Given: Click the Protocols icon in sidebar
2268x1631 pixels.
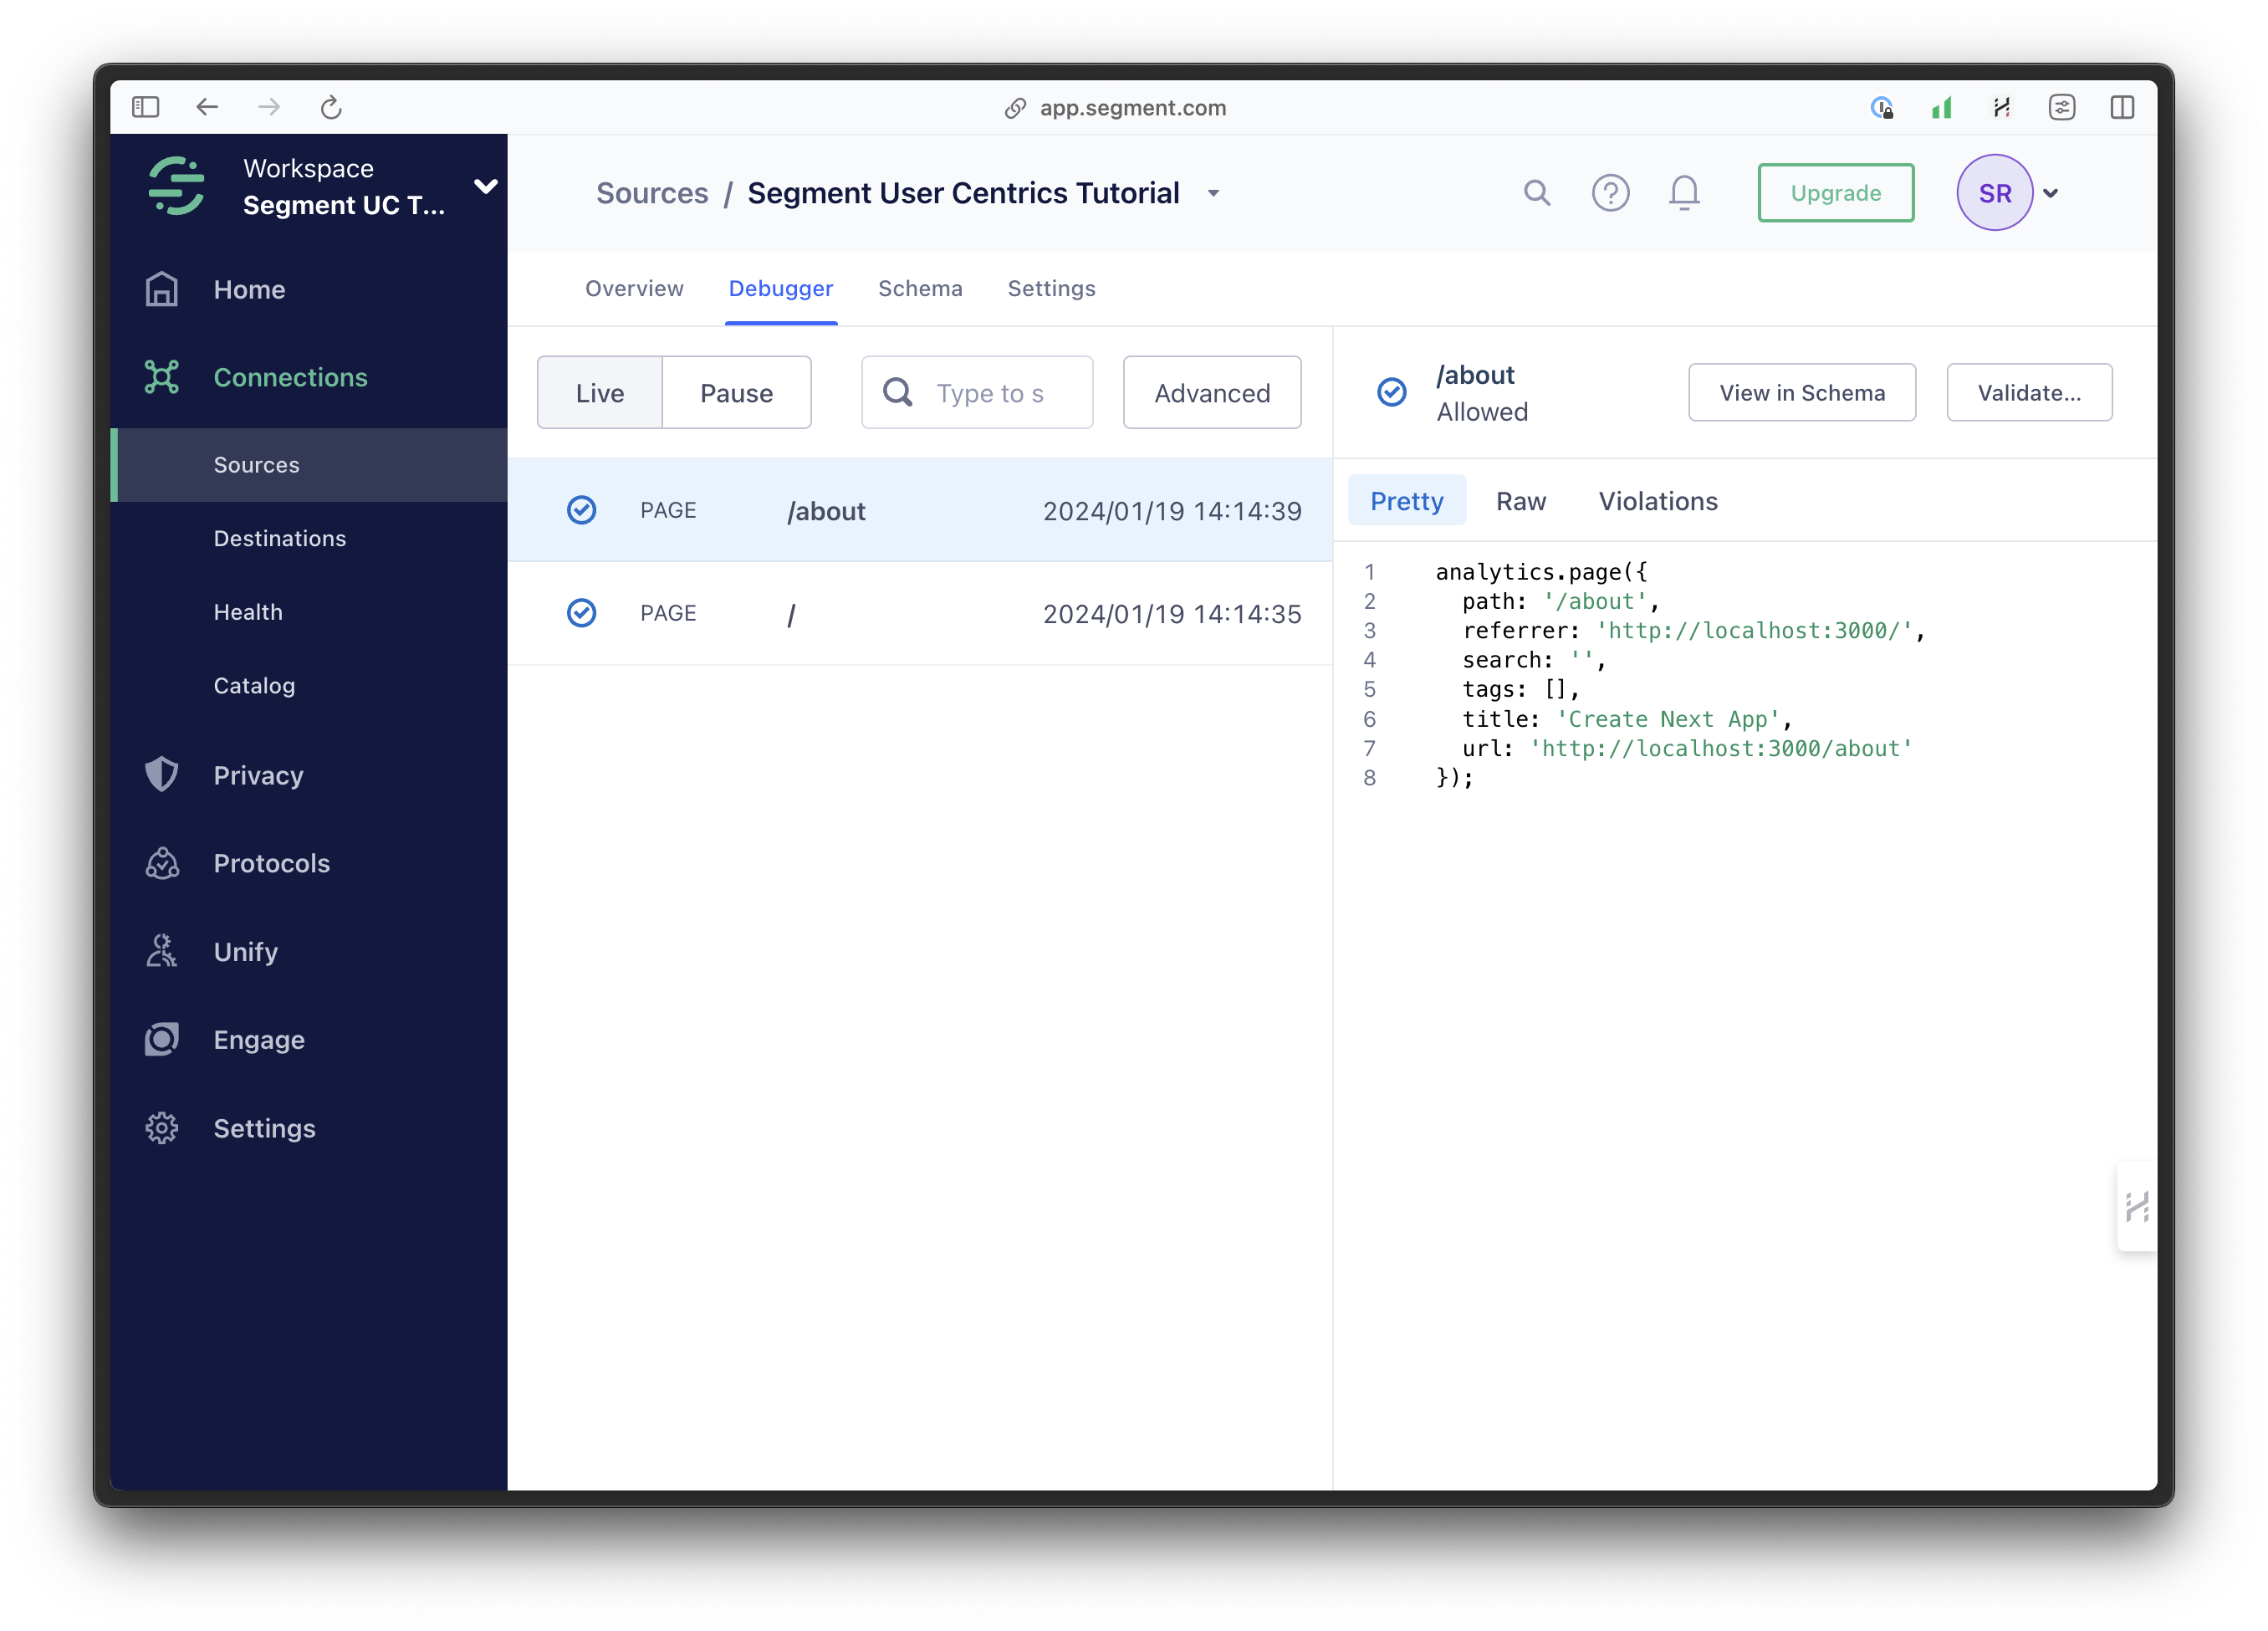Looking at the screenshot, I should [x=166, y=863].
